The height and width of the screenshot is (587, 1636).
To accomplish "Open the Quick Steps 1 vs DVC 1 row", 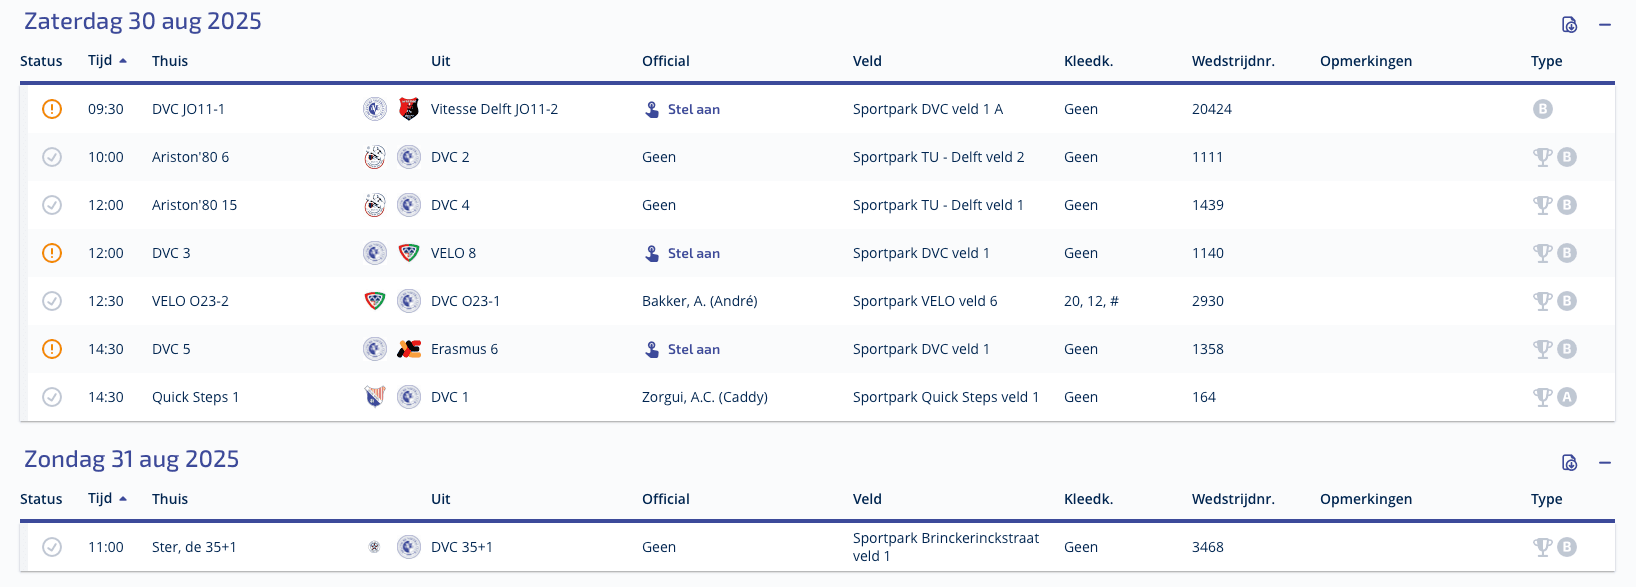I will coord(817,397).
